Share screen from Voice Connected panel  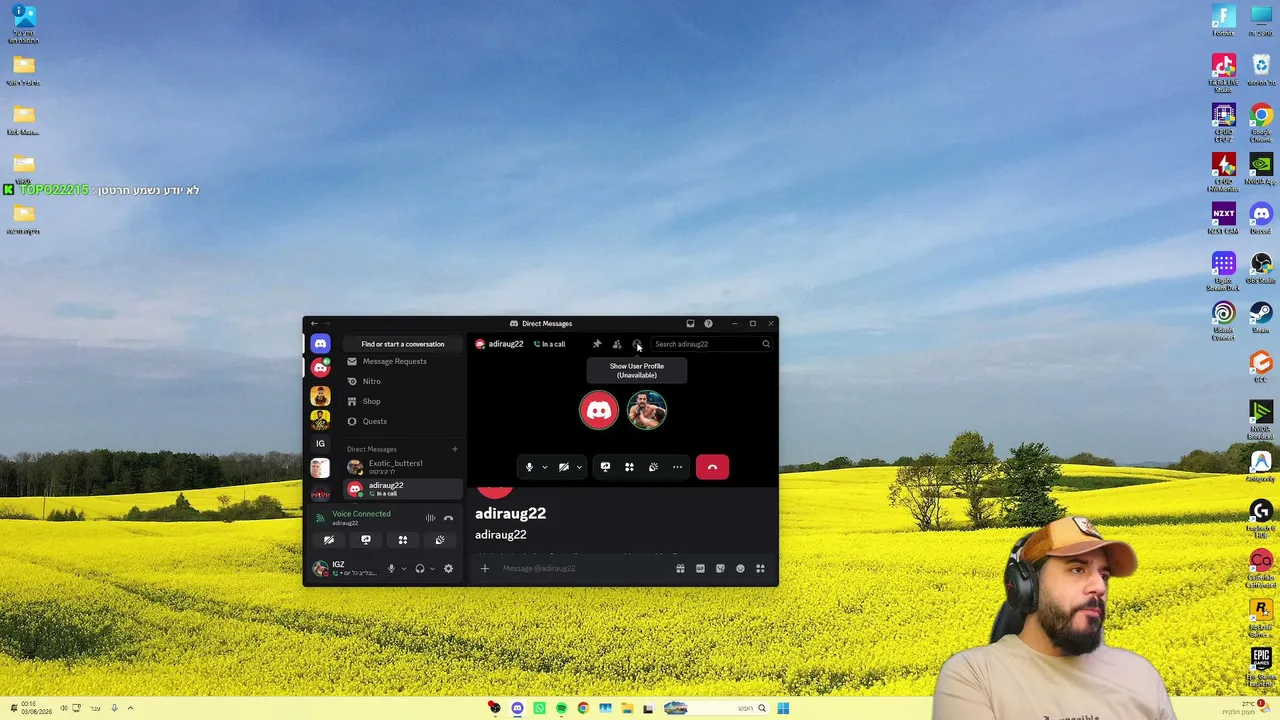366,540
